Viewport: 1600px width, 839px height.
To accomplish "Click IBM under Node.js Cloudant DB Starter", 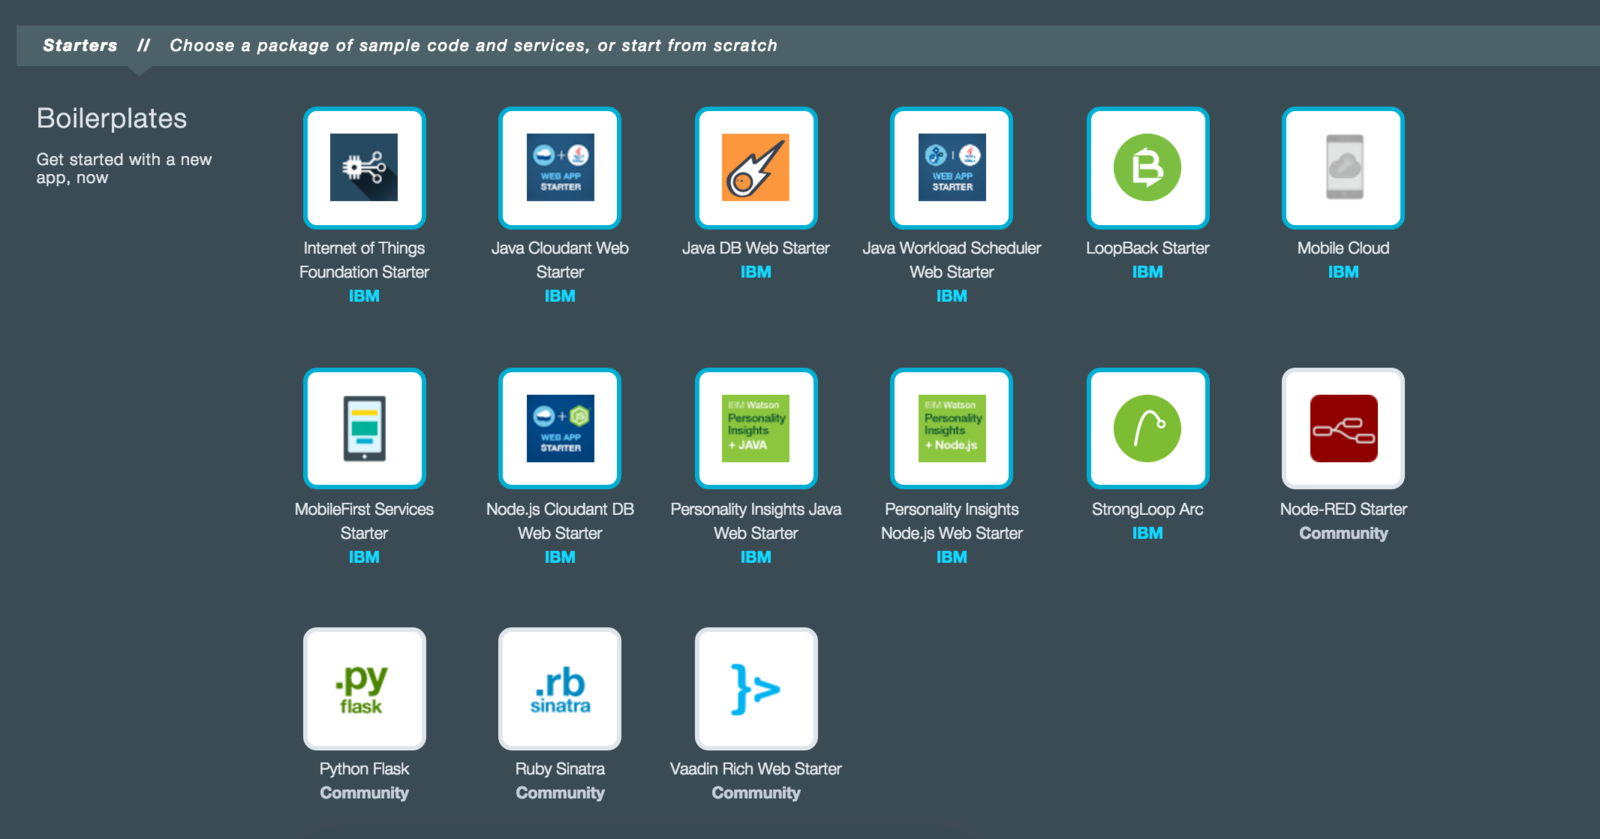I will tap(560, 557).
